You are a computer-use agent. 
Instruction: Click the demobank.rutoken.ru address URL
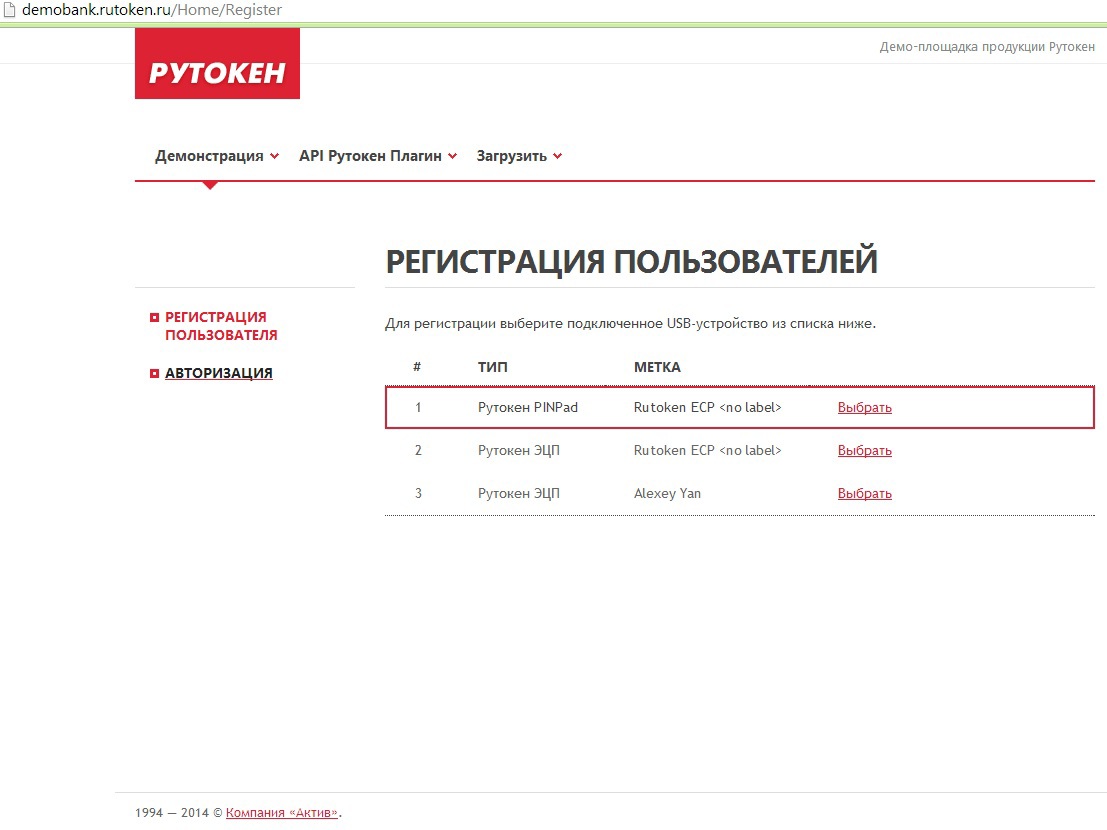pyautogui.click(x=152, y=10)
